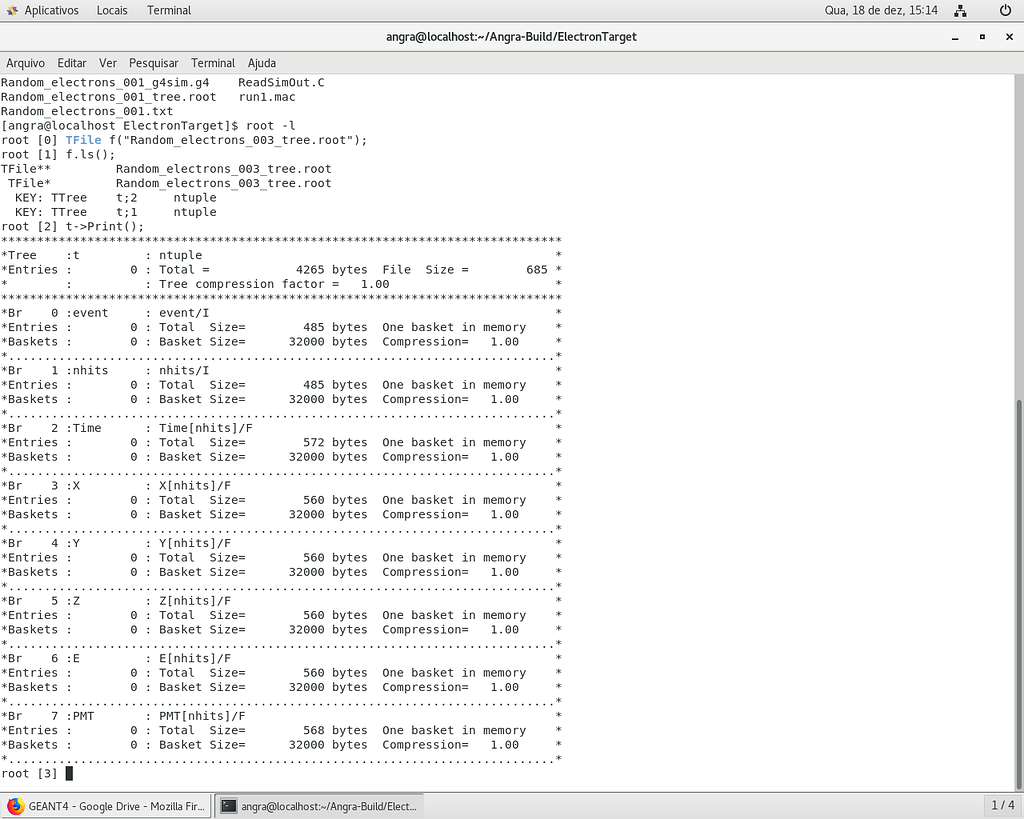Image resolution: width=1024 pixels, height=819 pixels.
Task: Open the Terminal menu in the top panel
Action: [x=168, y=10]
